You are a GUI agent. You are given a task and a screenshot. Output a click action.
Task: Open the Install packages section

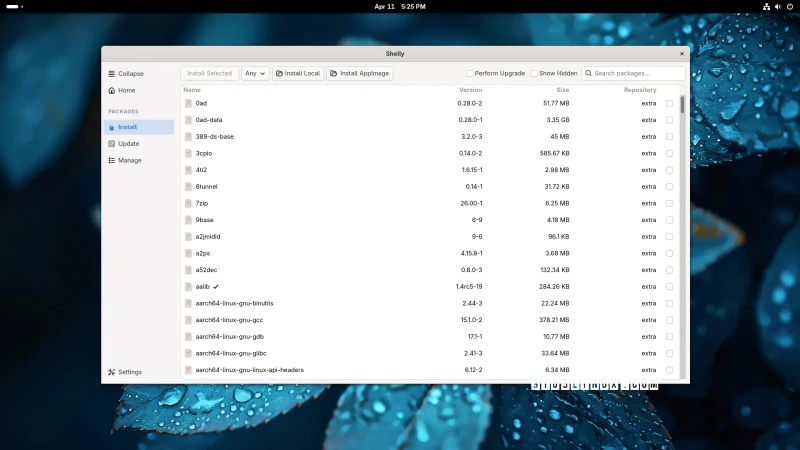[139, 127]
